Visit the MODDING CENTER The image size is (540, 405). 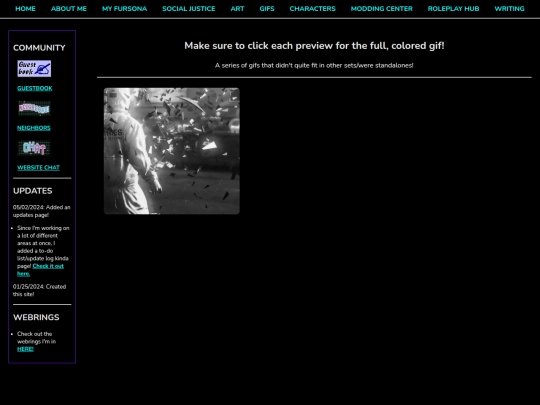pyautogui.click(x=382, y=9)
